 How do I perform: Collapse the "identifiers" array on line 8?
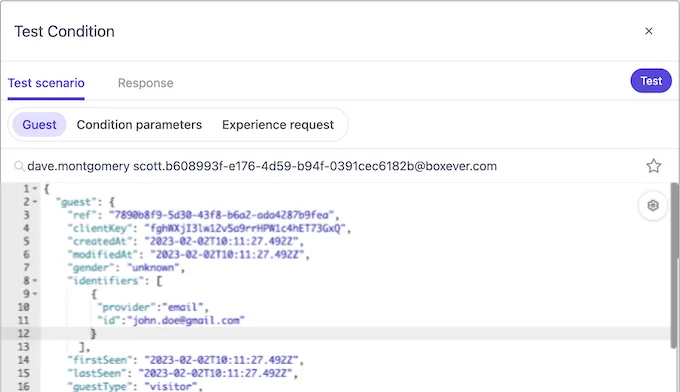point(35,281)
